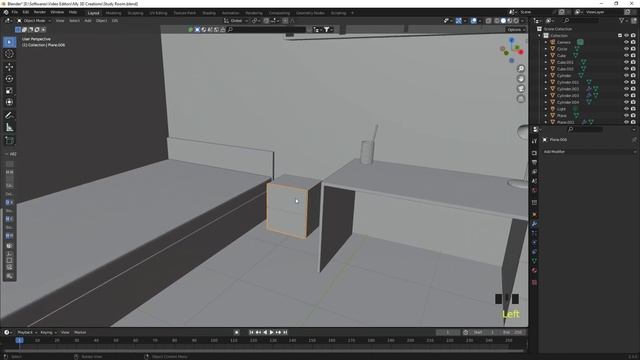640x360 pixels.
Task: Click the Options button in viewport header
Action: (x=516, y=29)
